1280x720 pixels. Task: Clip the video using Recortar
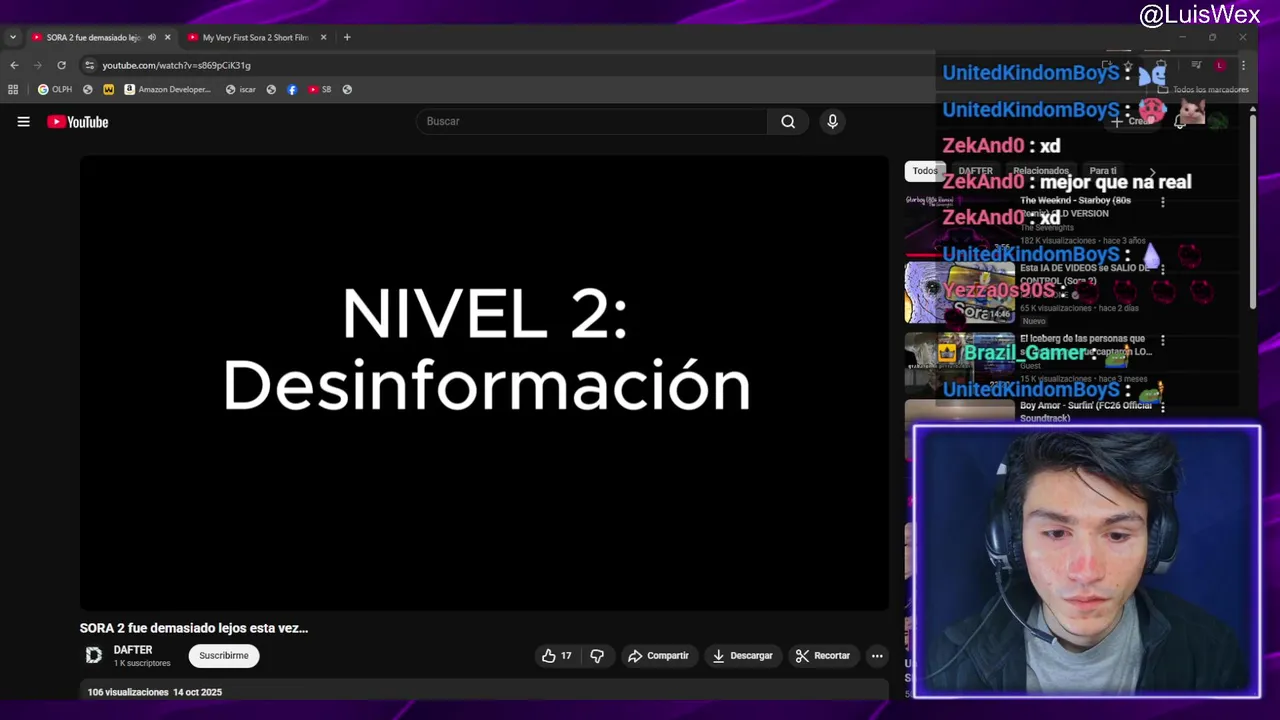(x=823, y=656)
